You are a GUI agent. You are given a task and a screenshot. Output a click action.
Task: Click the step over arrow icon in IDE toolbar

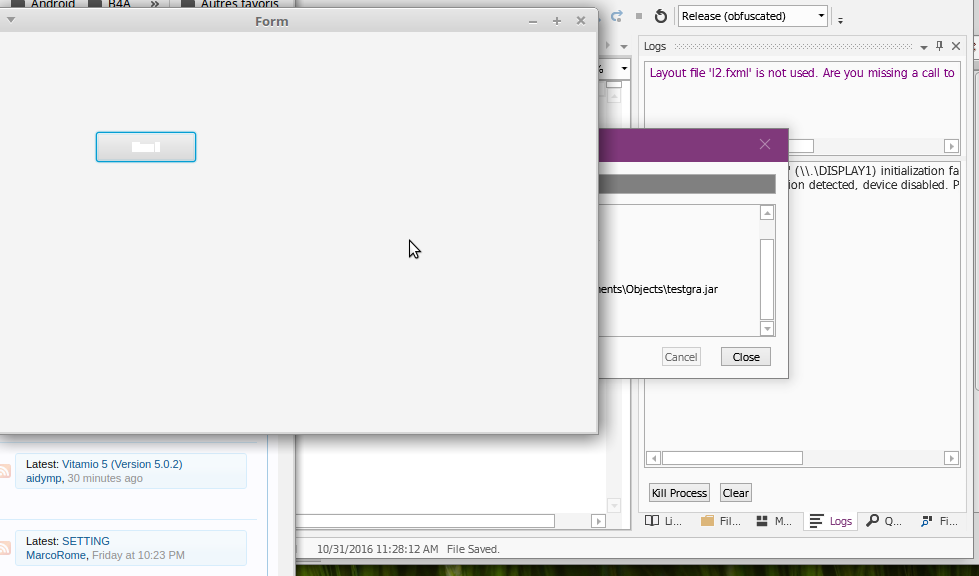click(x=616, y=16)
